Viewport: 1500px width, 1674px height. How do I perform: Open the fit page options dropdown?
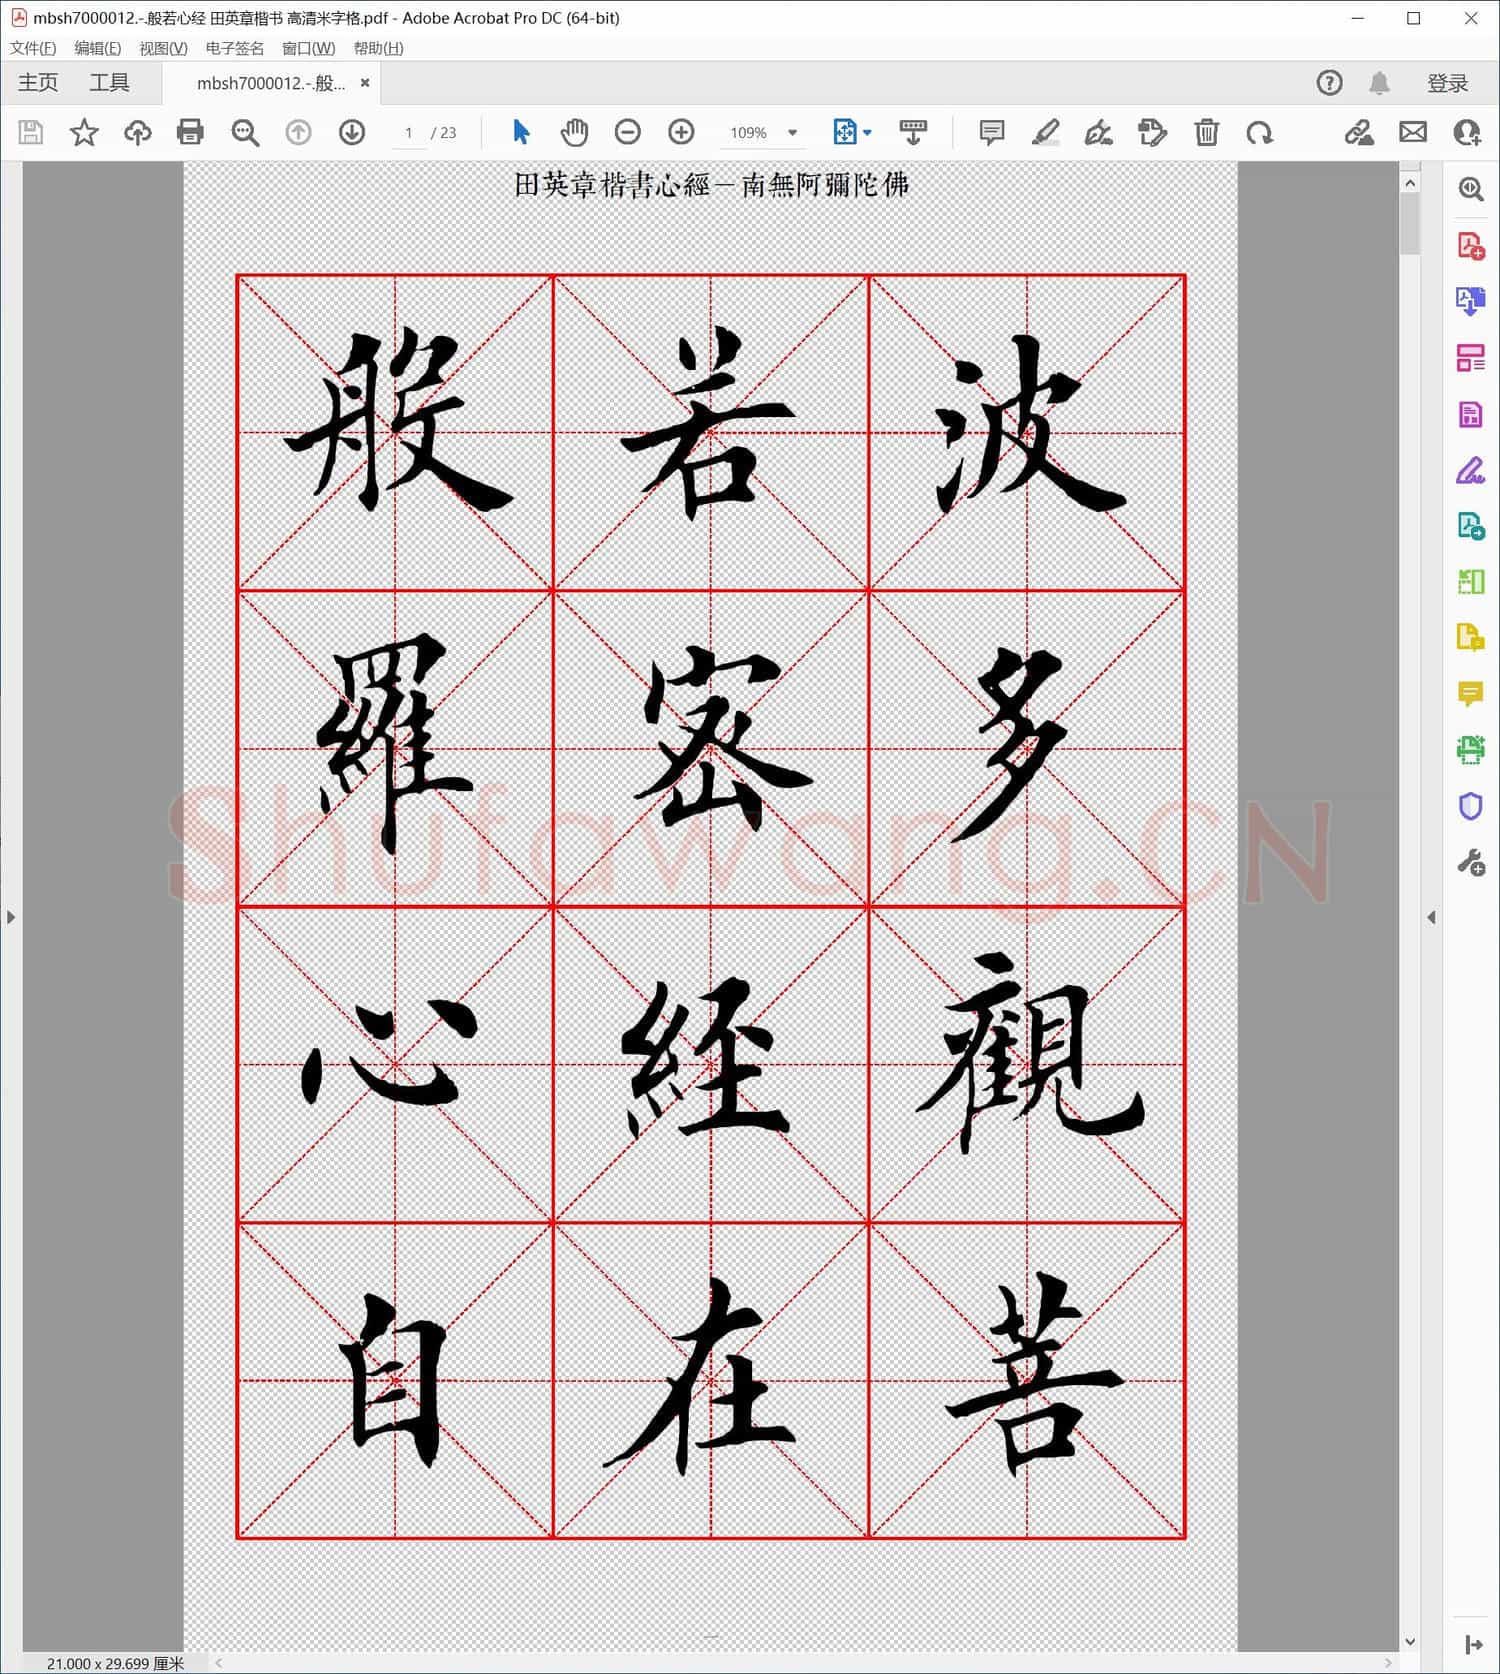[866, 133]
